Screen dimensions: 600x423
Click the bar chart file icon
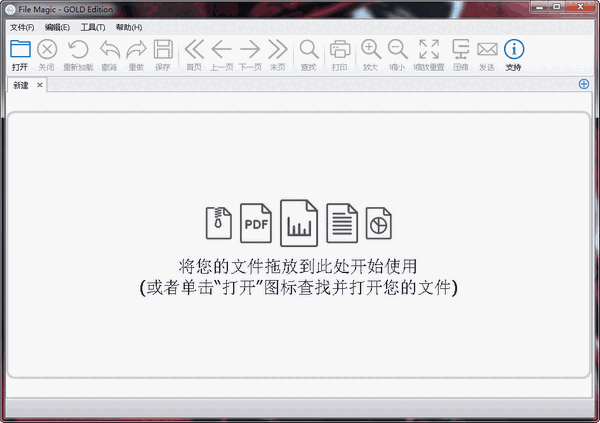pyautogui.click(x=299, y=223)
